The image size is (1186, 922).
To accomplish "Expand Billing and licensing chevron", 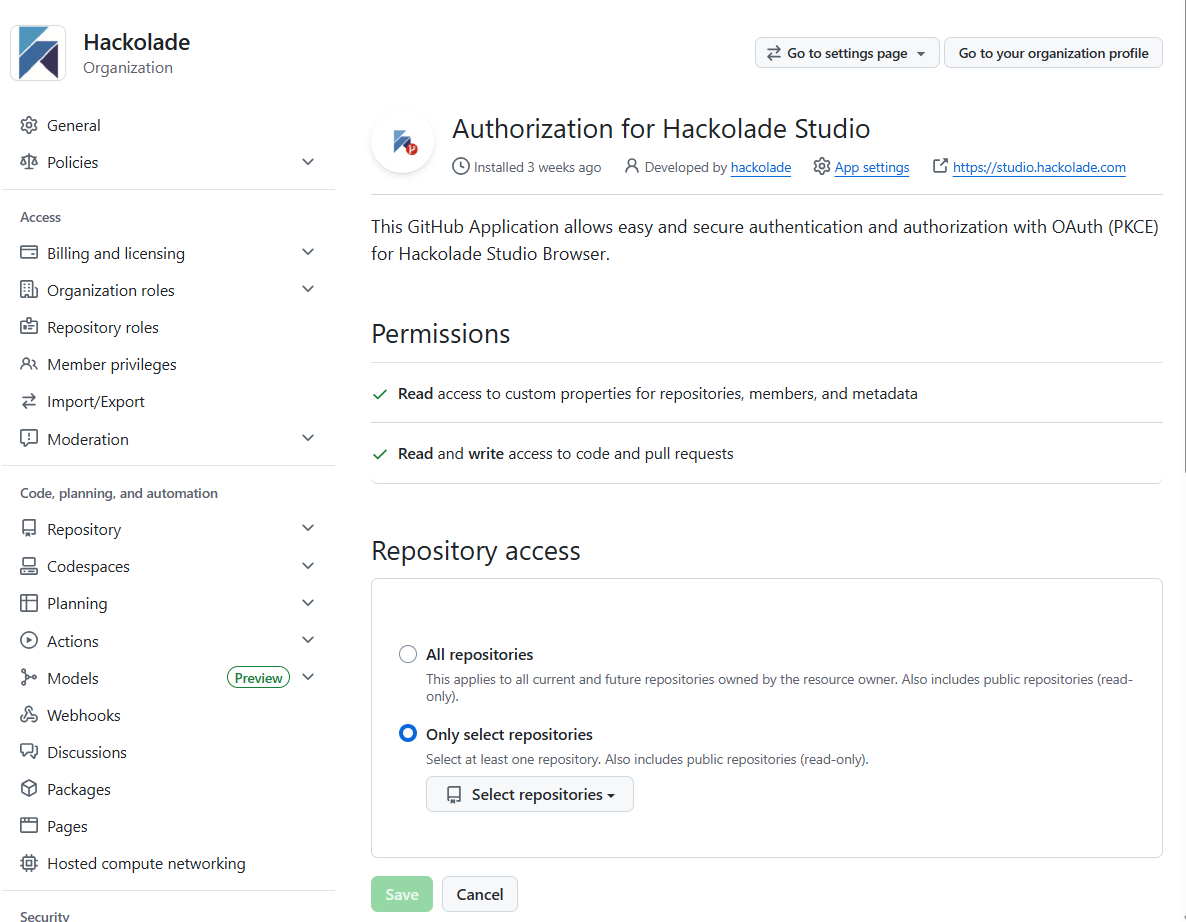I will pos(308,252).
